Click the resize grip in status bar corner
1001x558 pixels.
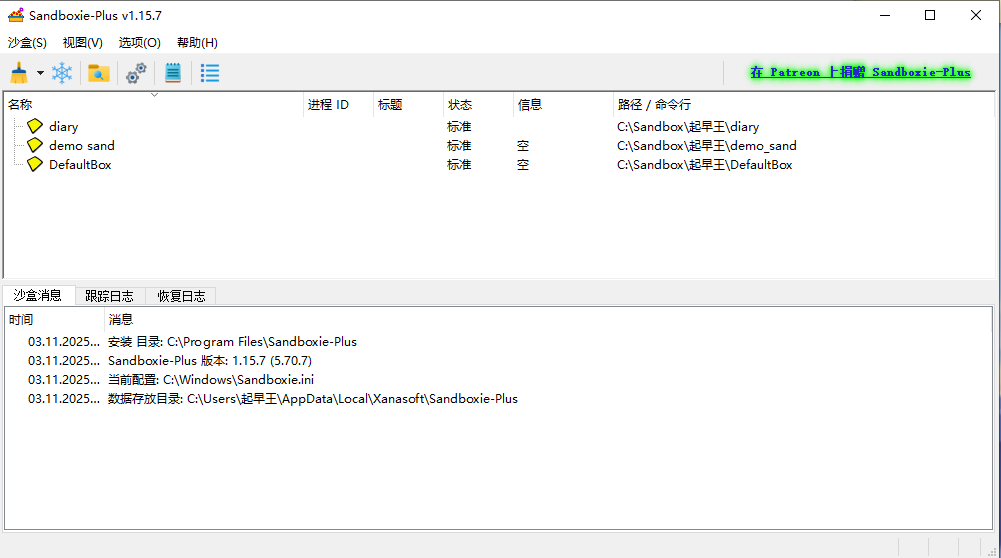click(992, 550)
